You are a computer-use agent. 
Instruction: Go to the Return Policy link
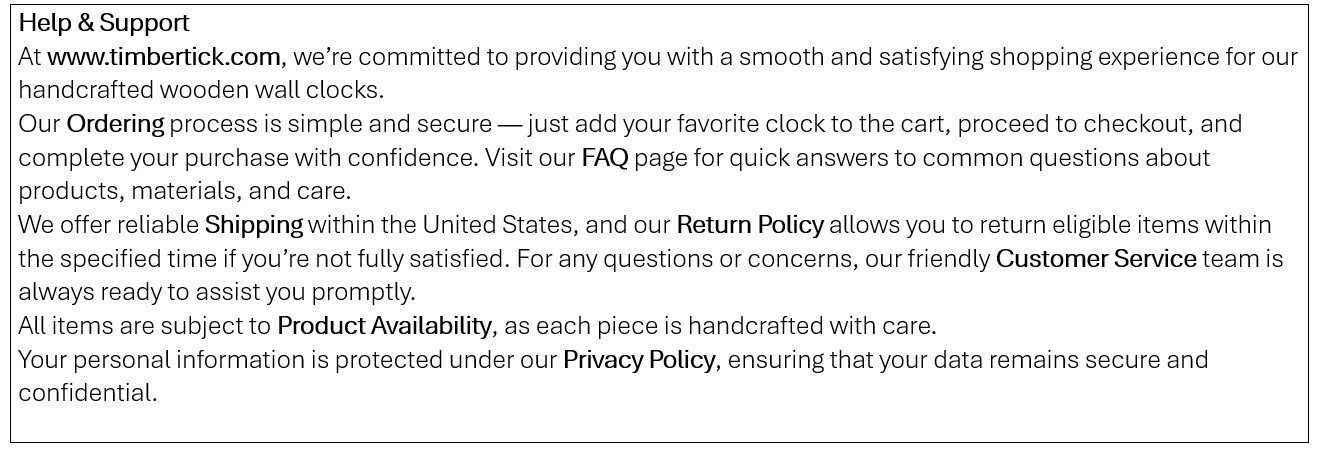(750, 225)
